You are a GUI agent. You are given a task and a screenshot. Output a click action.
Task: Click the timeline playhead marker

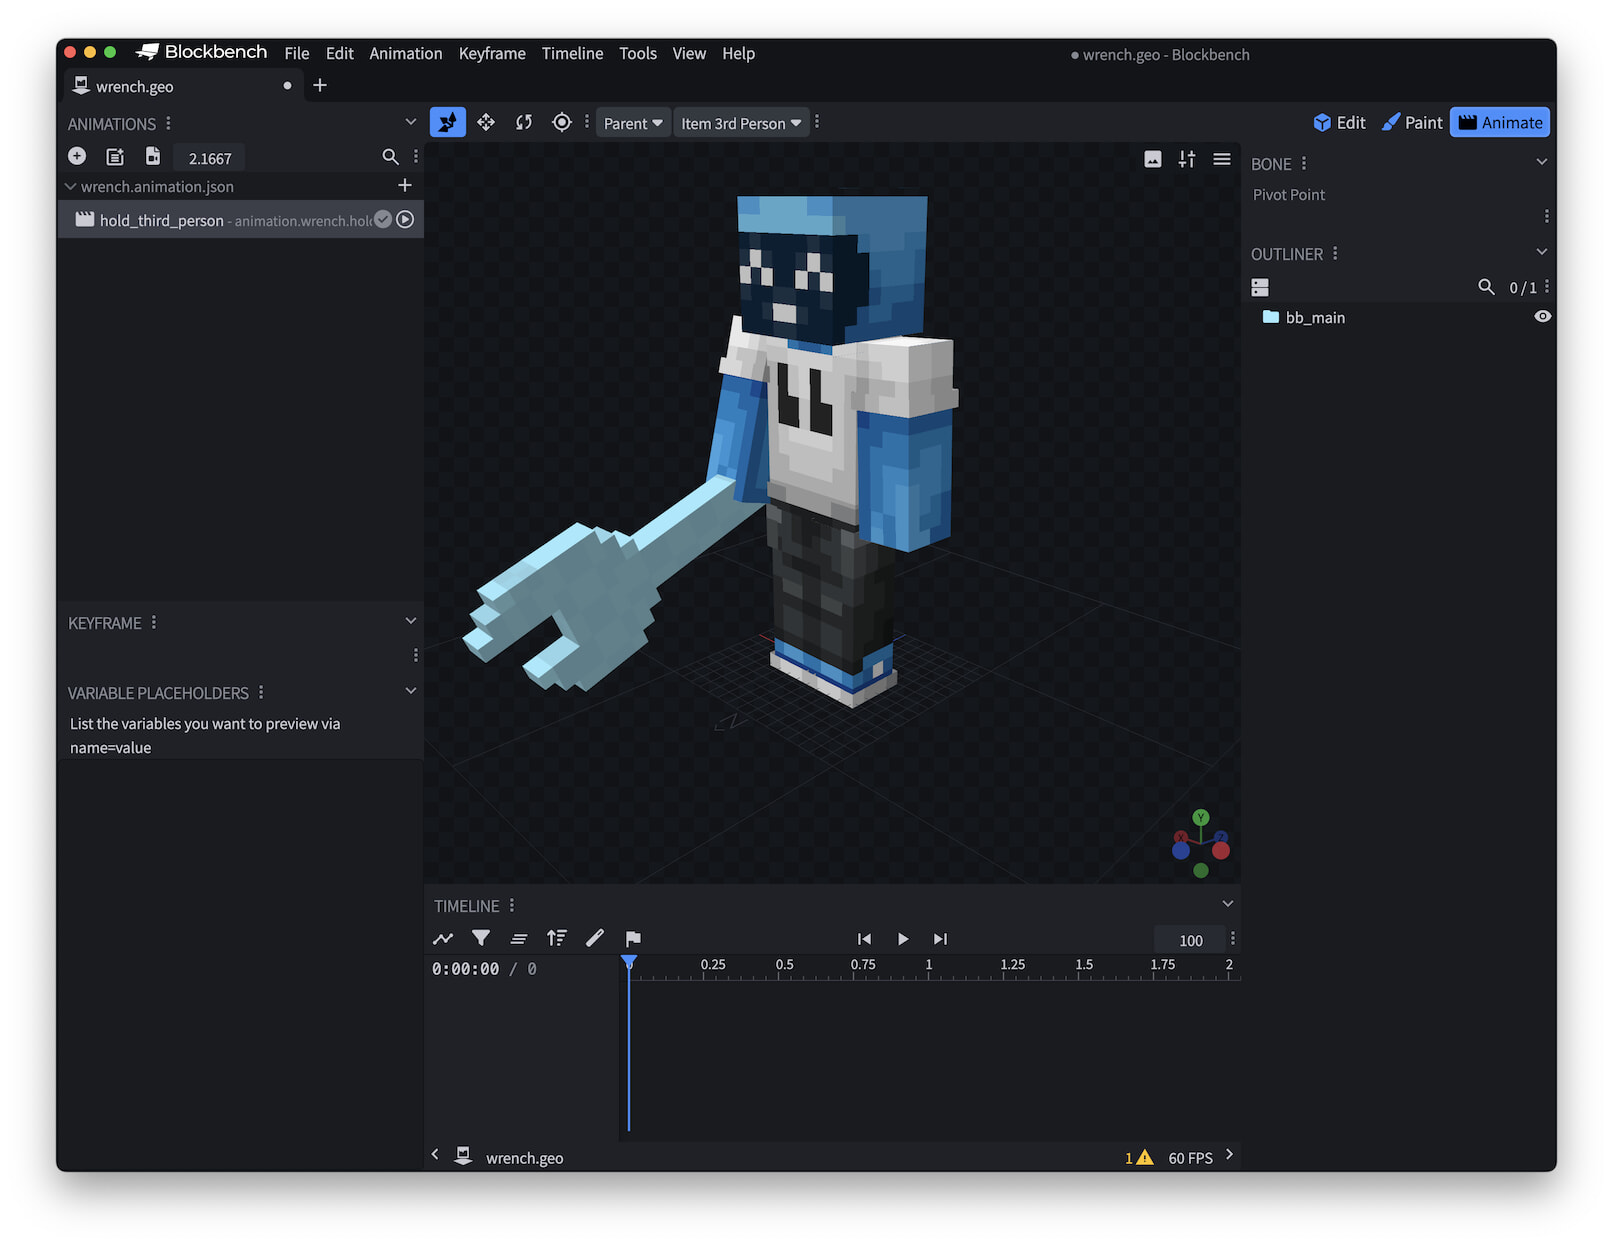(629, 962)
